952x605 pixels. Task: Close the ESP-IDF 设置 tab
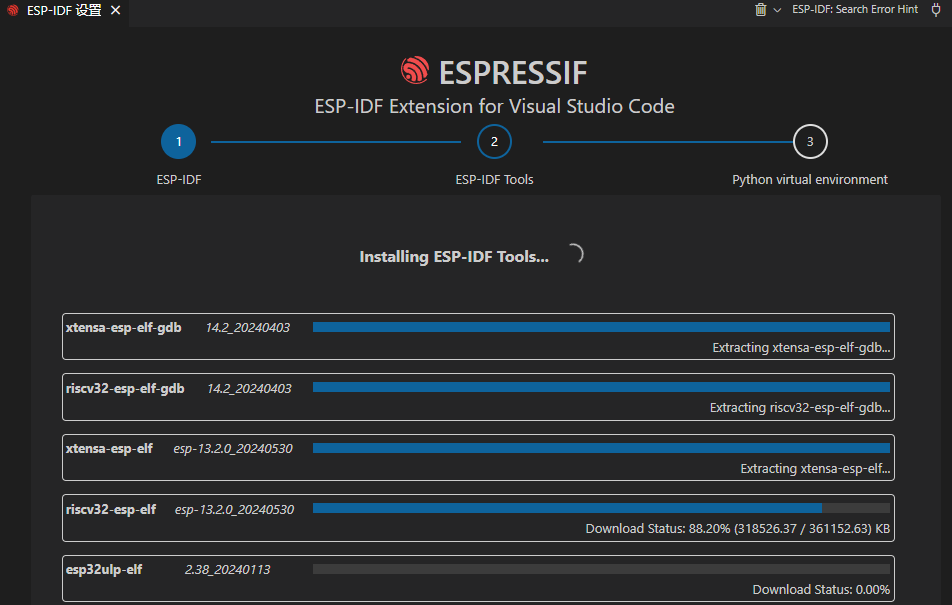[x=115, y=10]
